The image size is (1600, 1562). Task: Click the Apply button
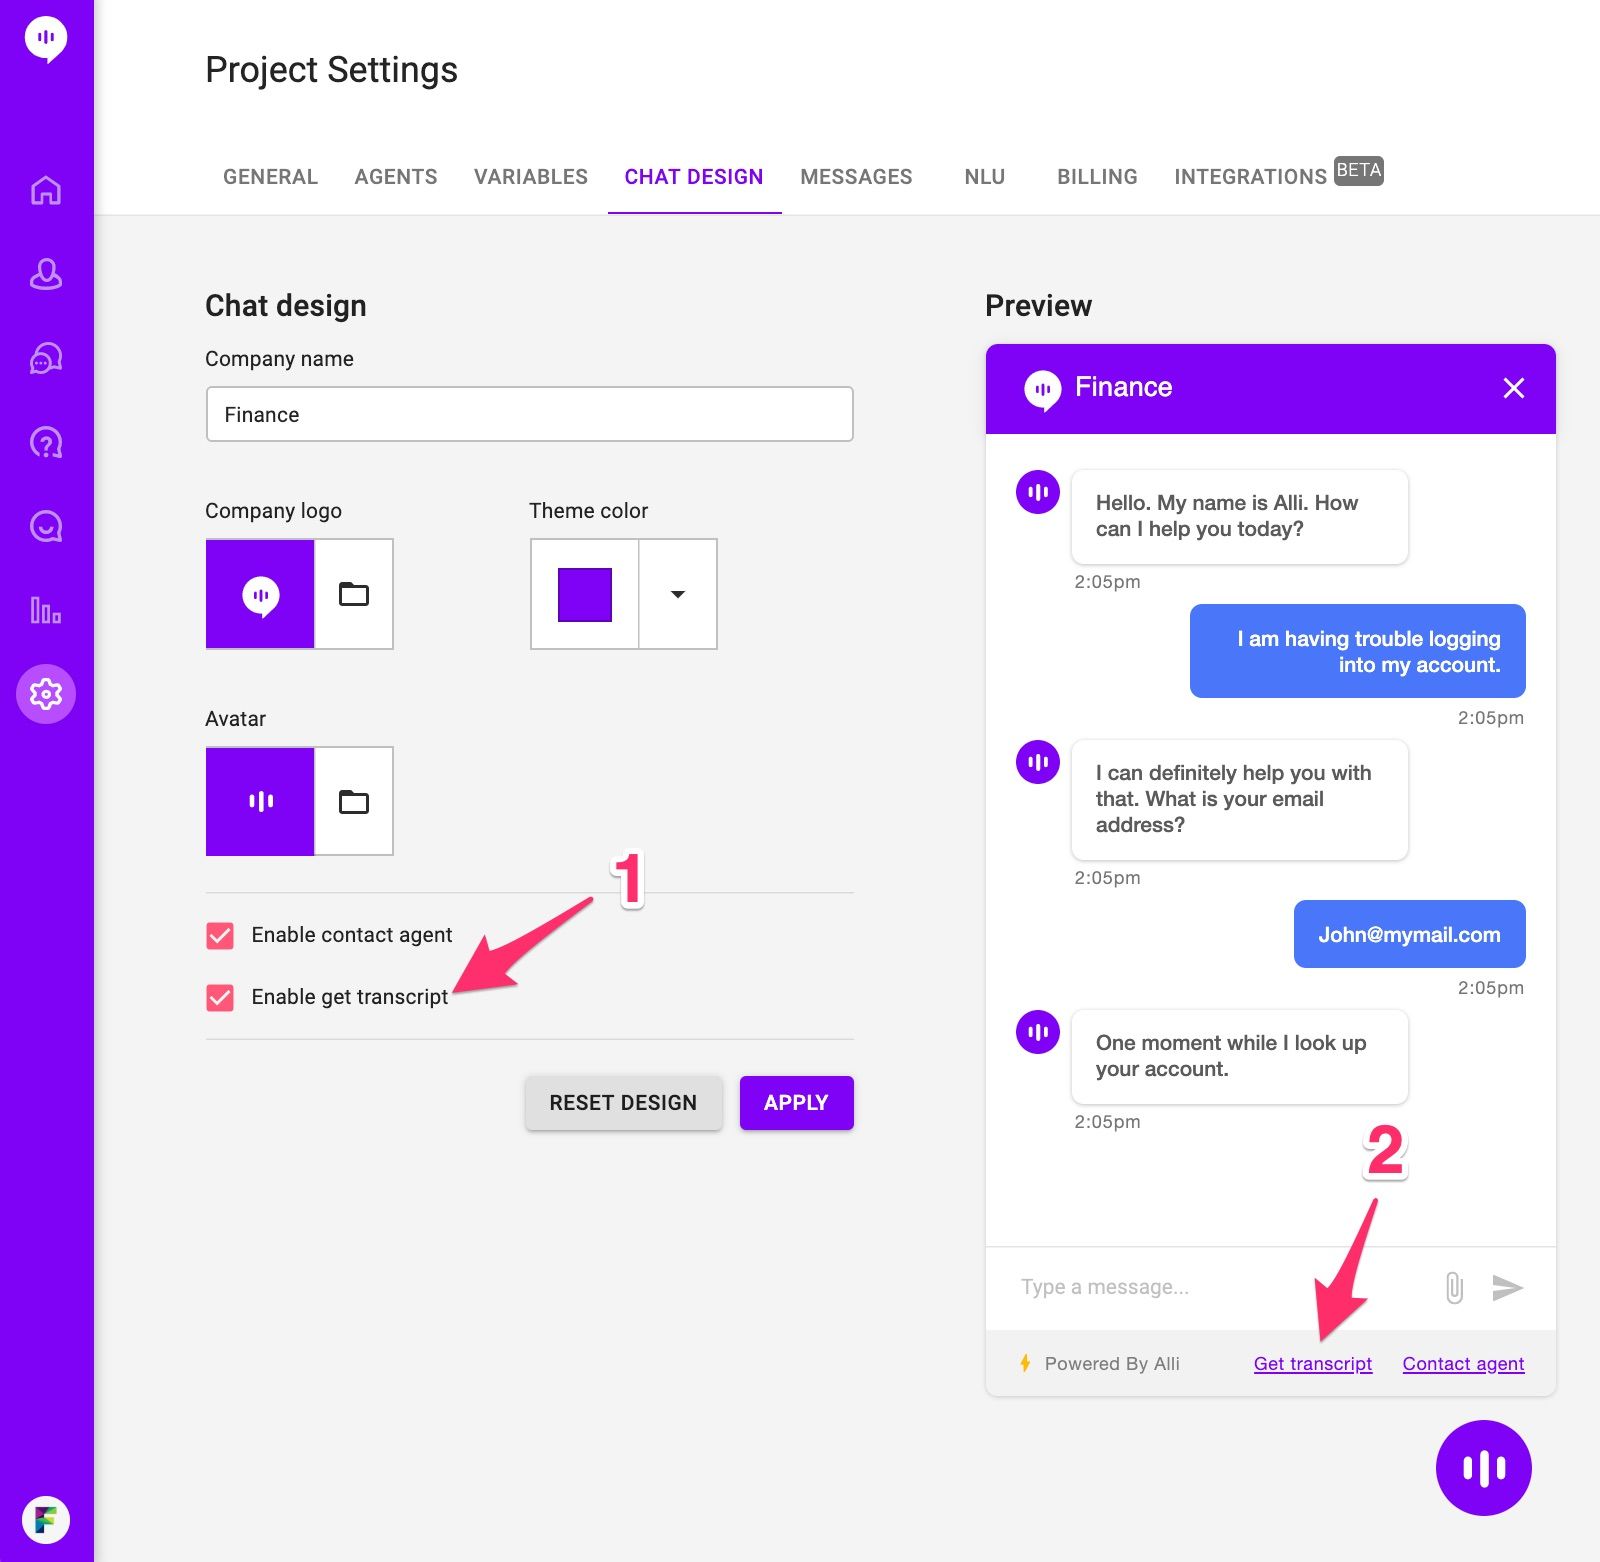pyautogui.click(x=796, y=1103)
